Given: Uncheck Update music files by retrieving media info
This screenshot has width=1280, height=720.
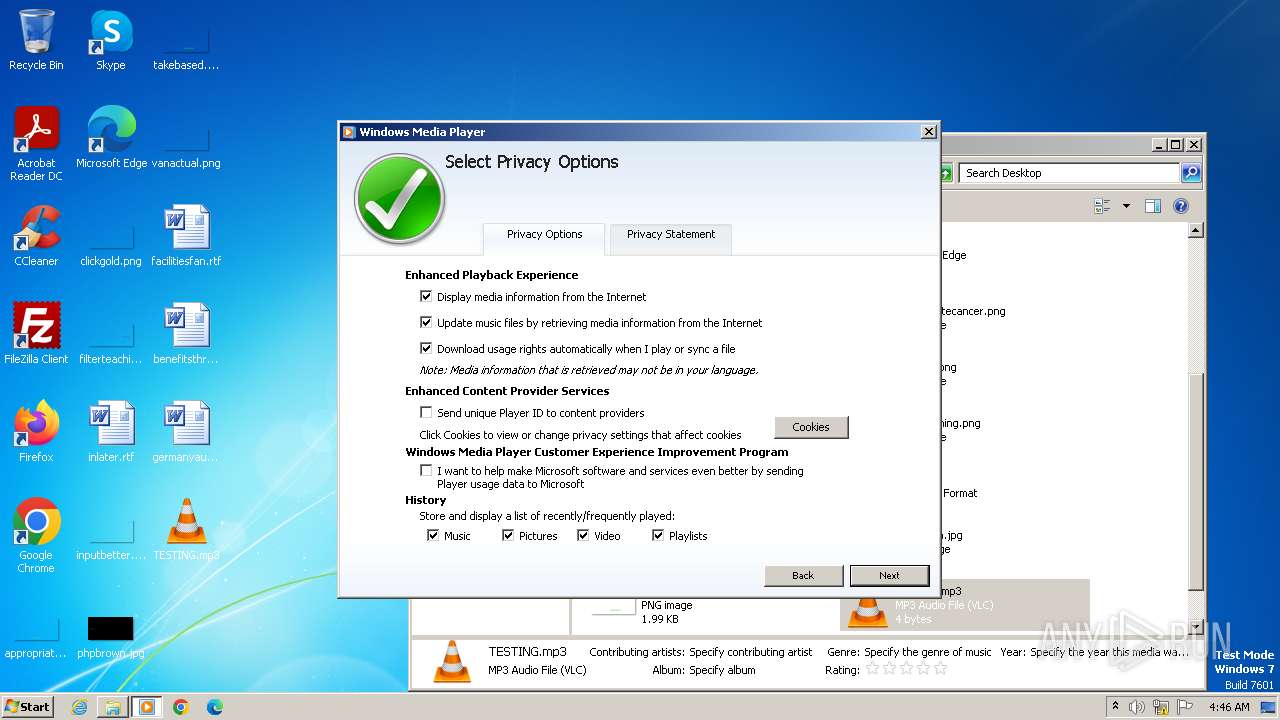Looking at the screenshot, I should click(426, 323).
